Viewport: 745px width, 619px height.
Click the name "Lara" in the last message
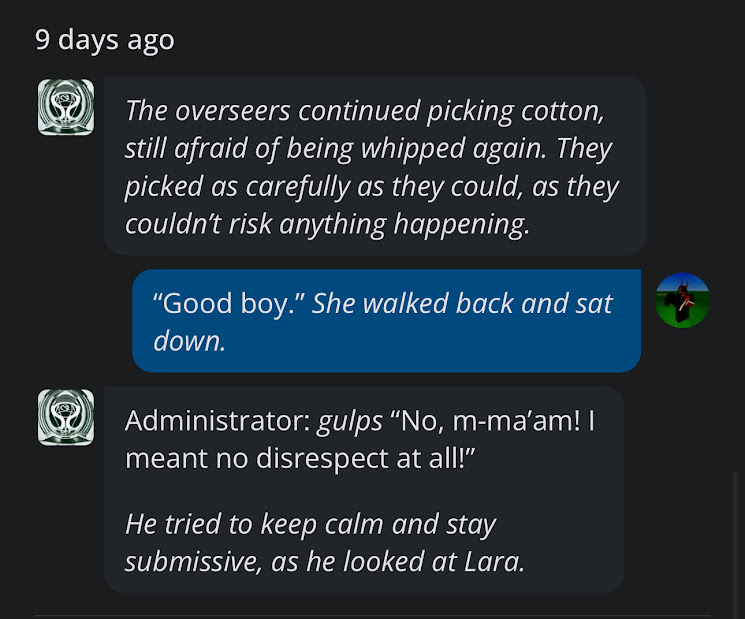click(491, 562)
